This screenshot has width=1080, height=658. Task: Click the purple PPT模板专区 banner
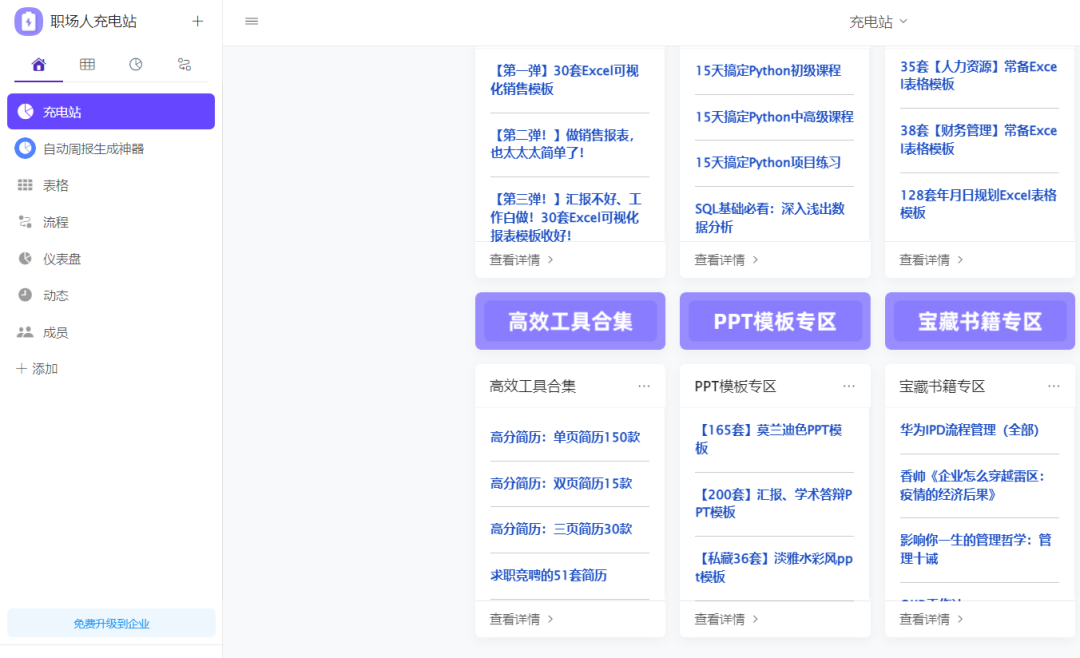[775, 320]
